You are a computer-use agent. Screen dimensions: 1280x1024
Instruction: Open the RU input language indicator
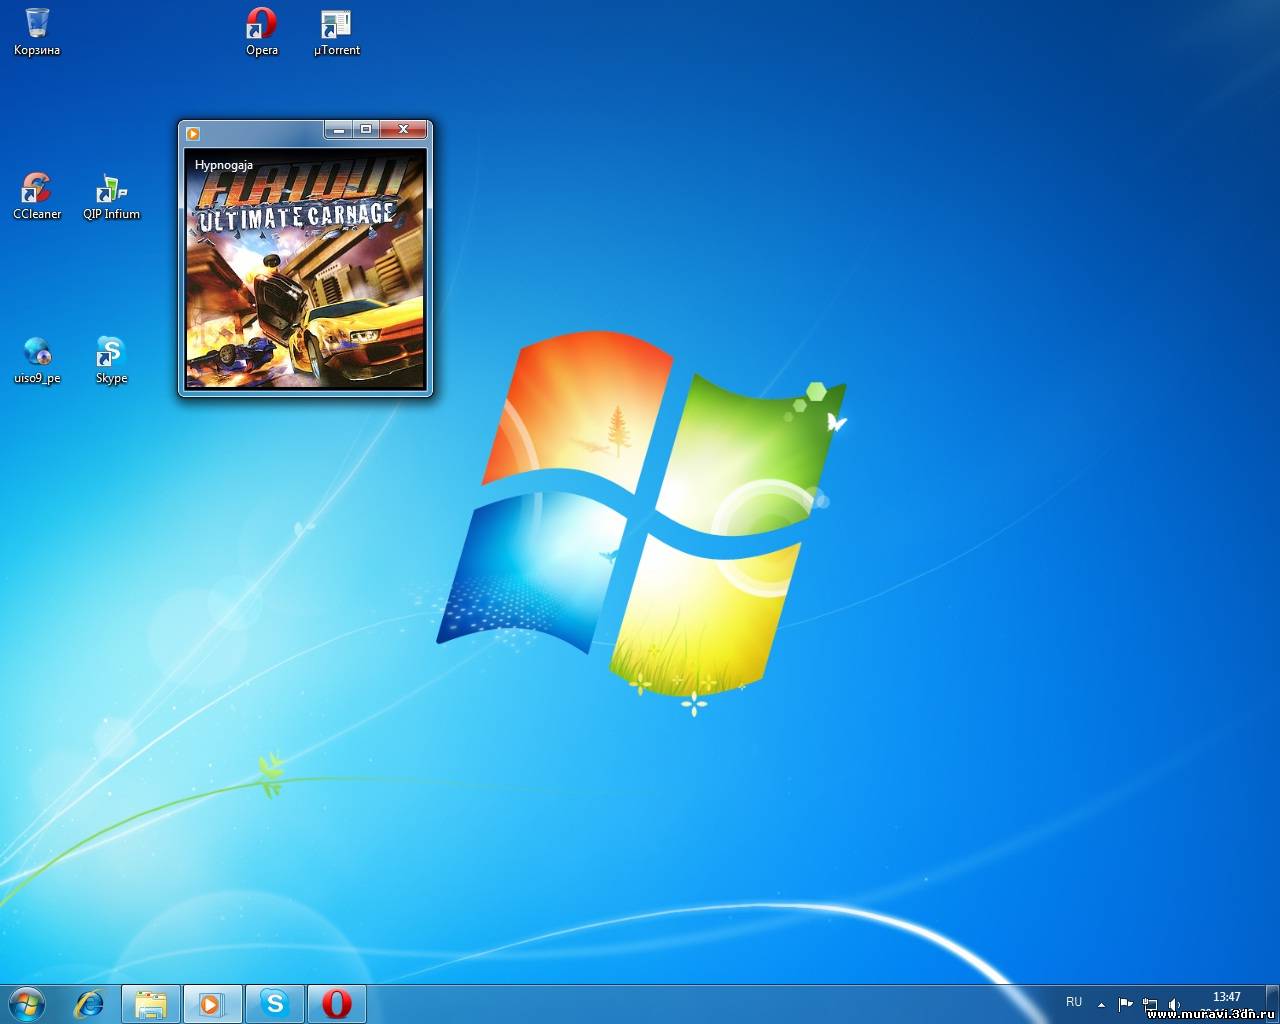pos(1074,1002)
